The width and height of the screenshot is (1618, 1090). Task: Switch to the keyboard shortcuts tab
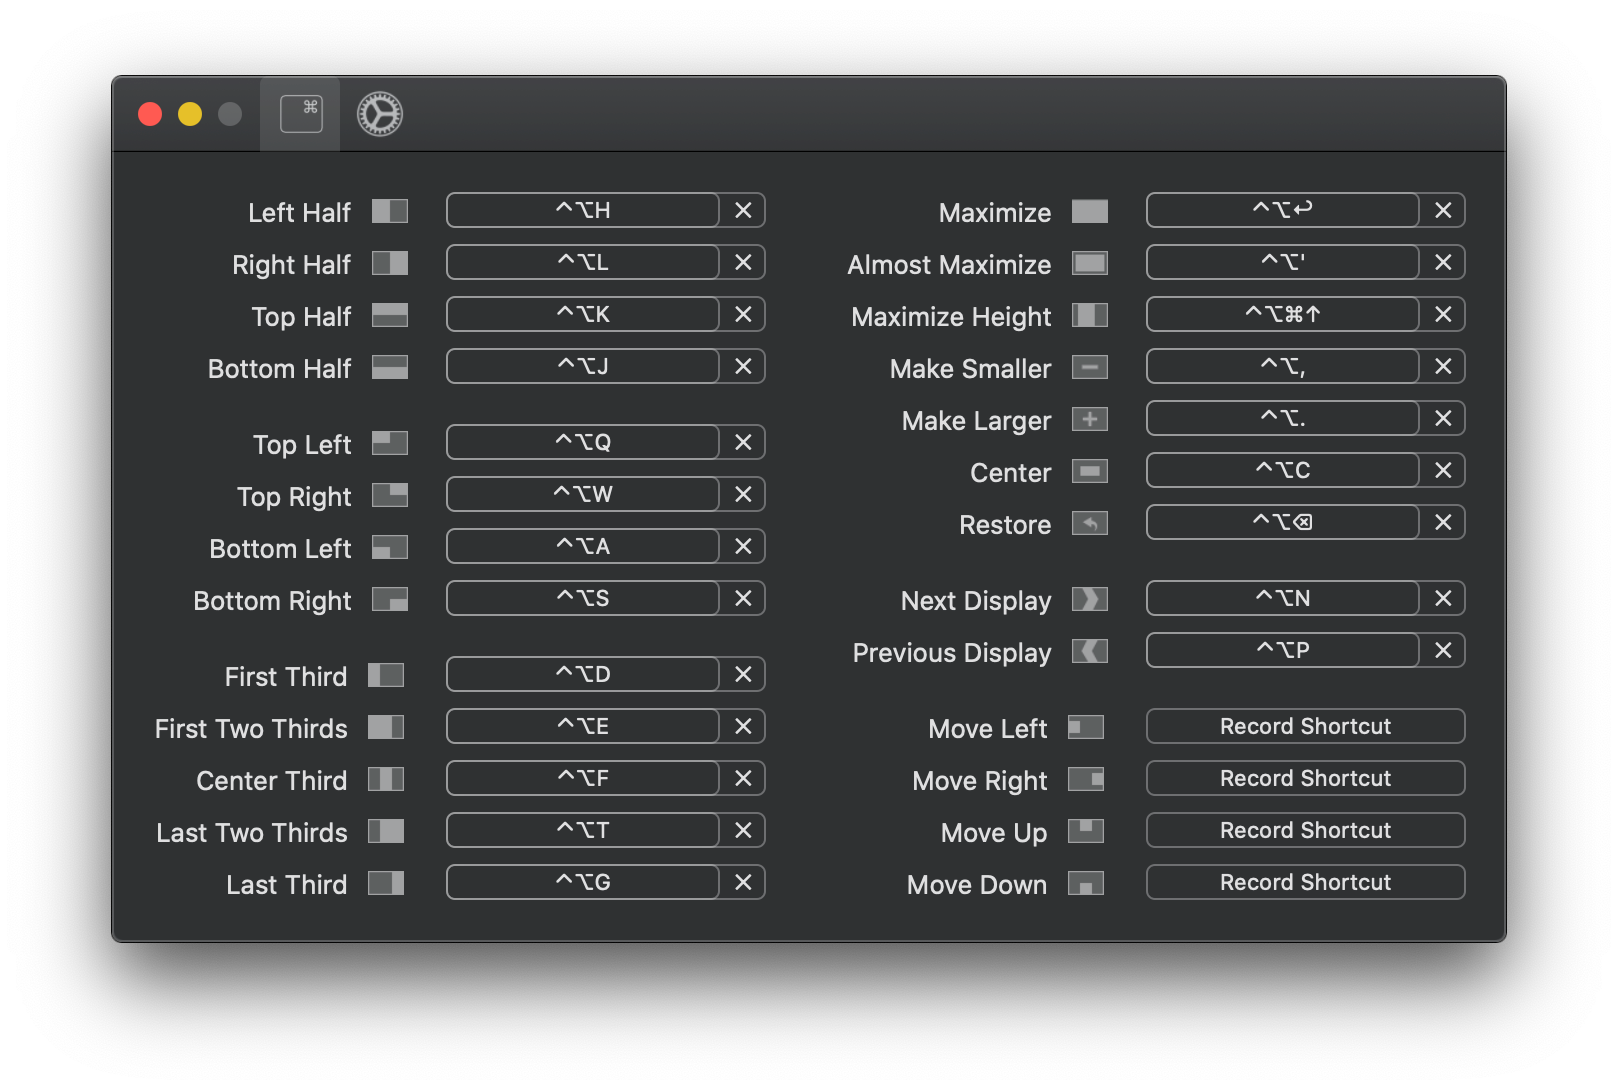[x=300, y=114]
